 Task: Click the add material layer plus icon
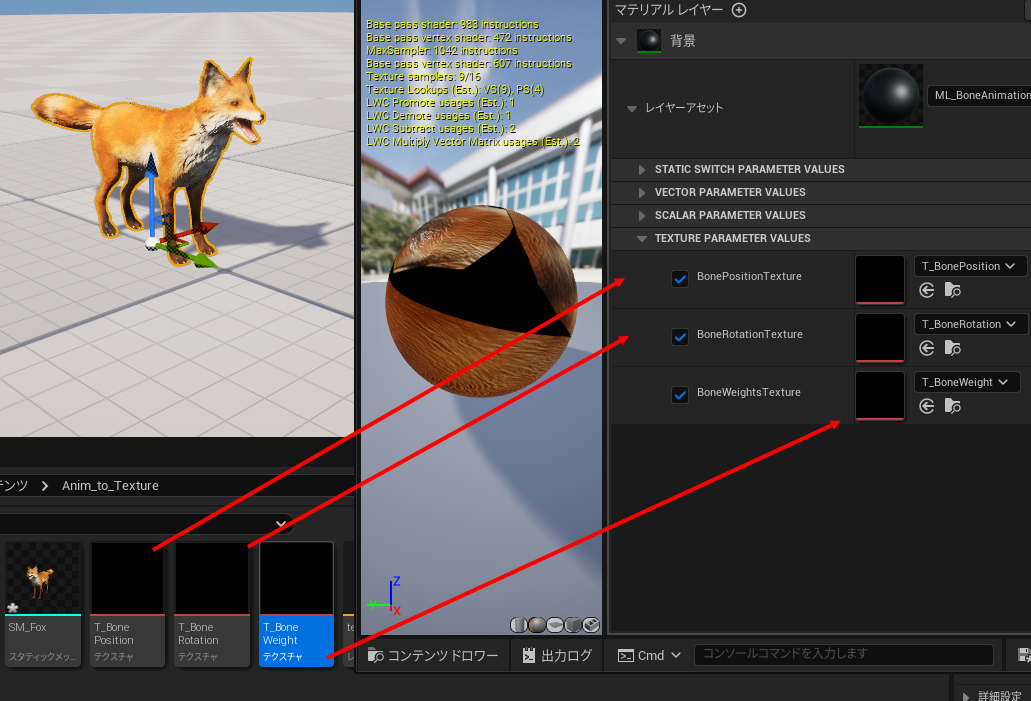tap(739, 10)
